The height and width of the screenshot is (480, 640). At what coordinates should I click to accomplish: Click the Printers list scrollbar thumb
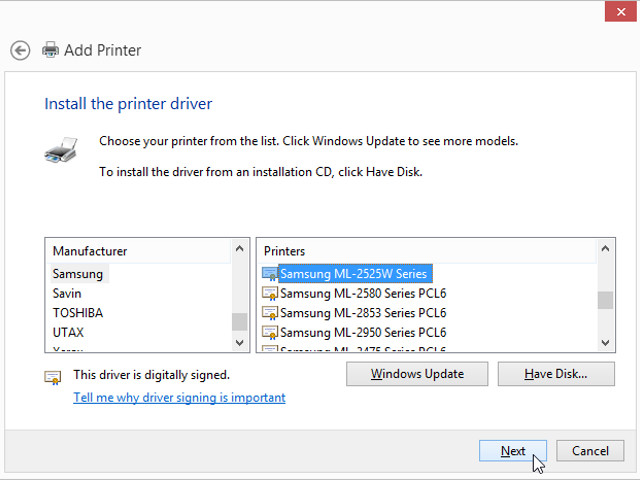tap(605, 300)
